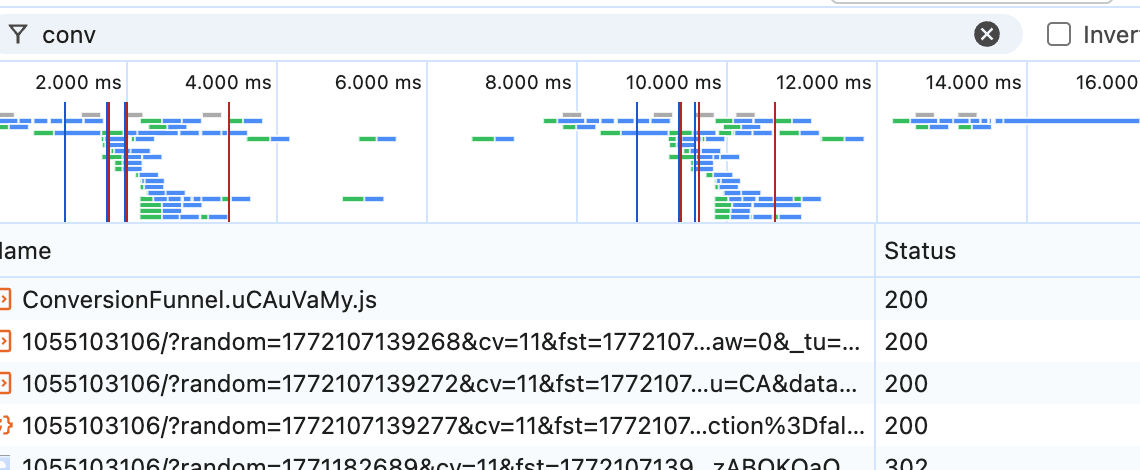Clear the conv filter text
The height and width of the screenshot is (470, 1140).
click(987, 34)
